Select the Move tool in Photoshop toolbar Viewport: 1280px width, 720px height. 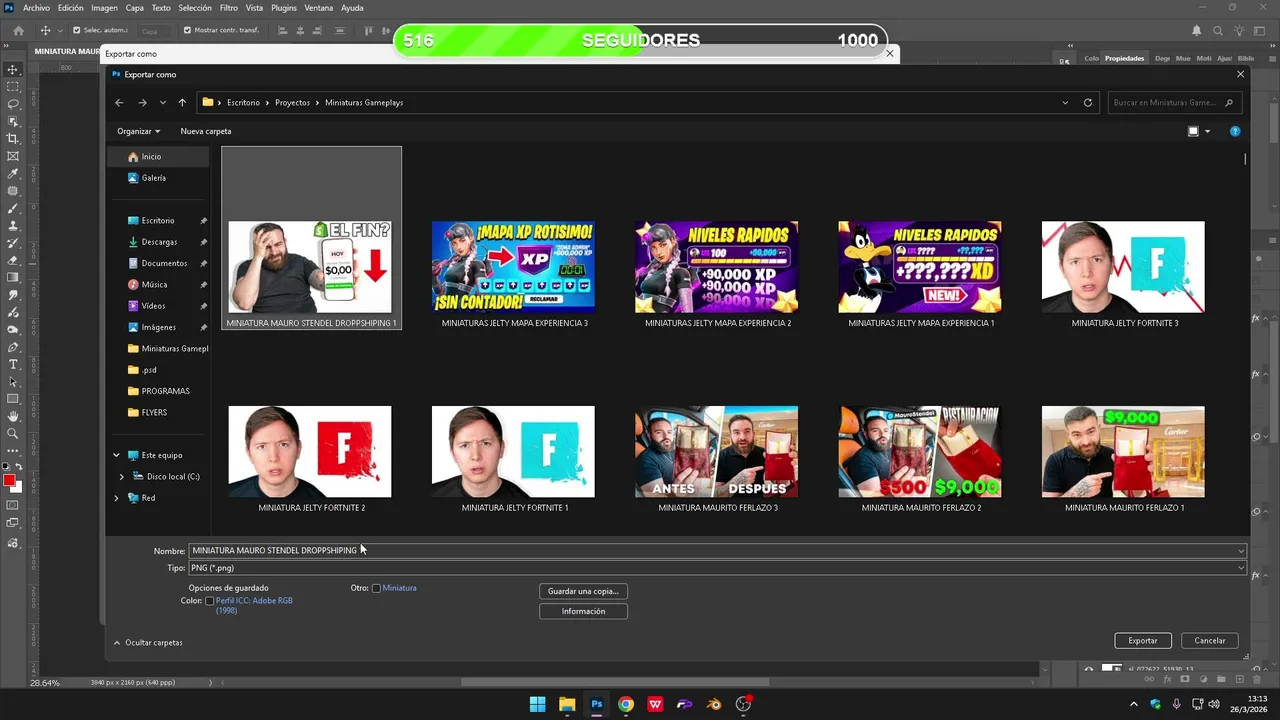(13, 70)
